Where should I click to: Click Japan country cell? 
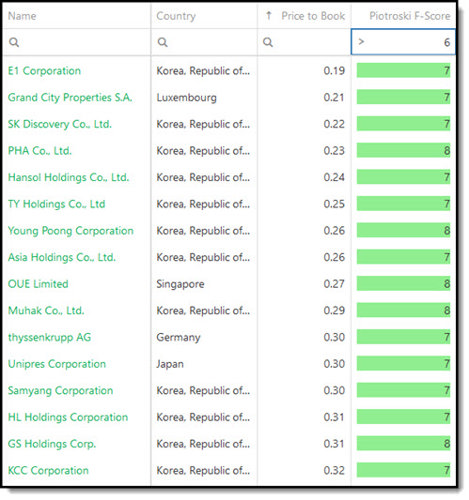coord(170,364)
